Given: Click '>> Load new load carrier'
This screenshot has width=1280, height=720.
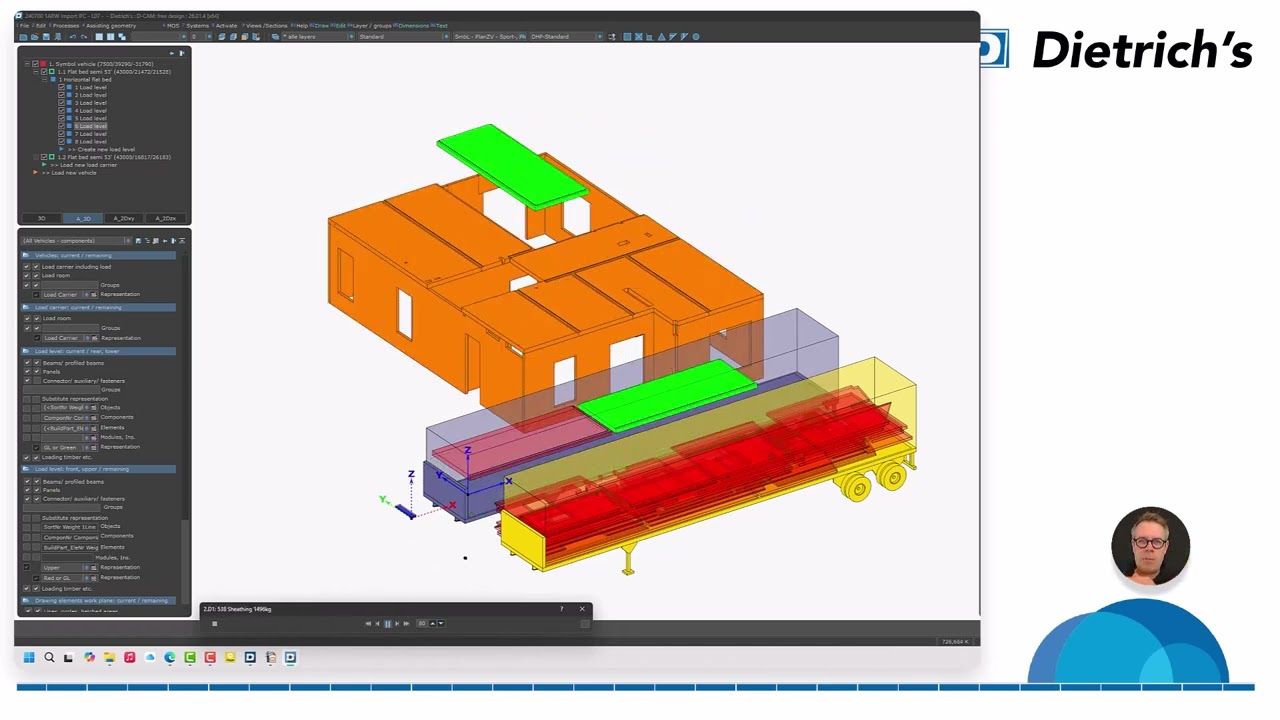Looking at the screenshot, I should [84, 165].
